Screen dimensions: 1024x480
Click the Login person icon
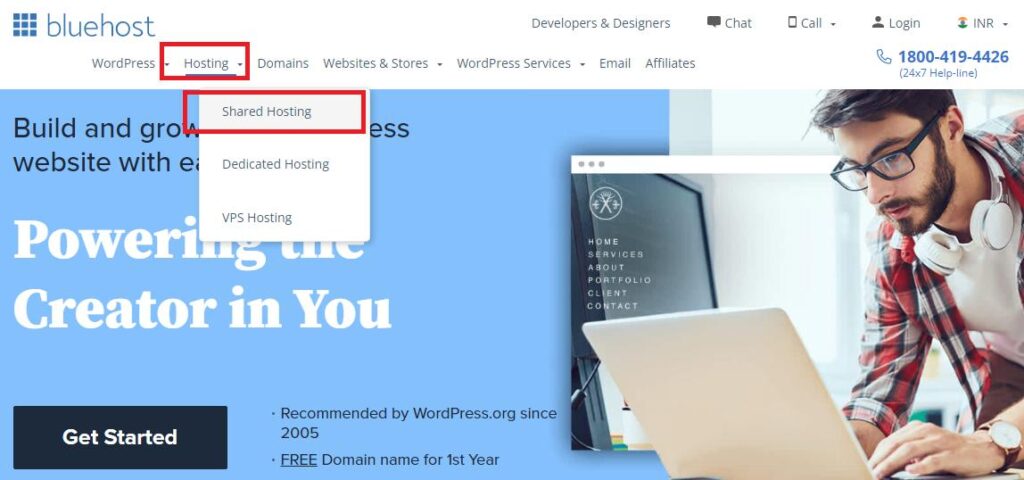(x=878, y=22)
